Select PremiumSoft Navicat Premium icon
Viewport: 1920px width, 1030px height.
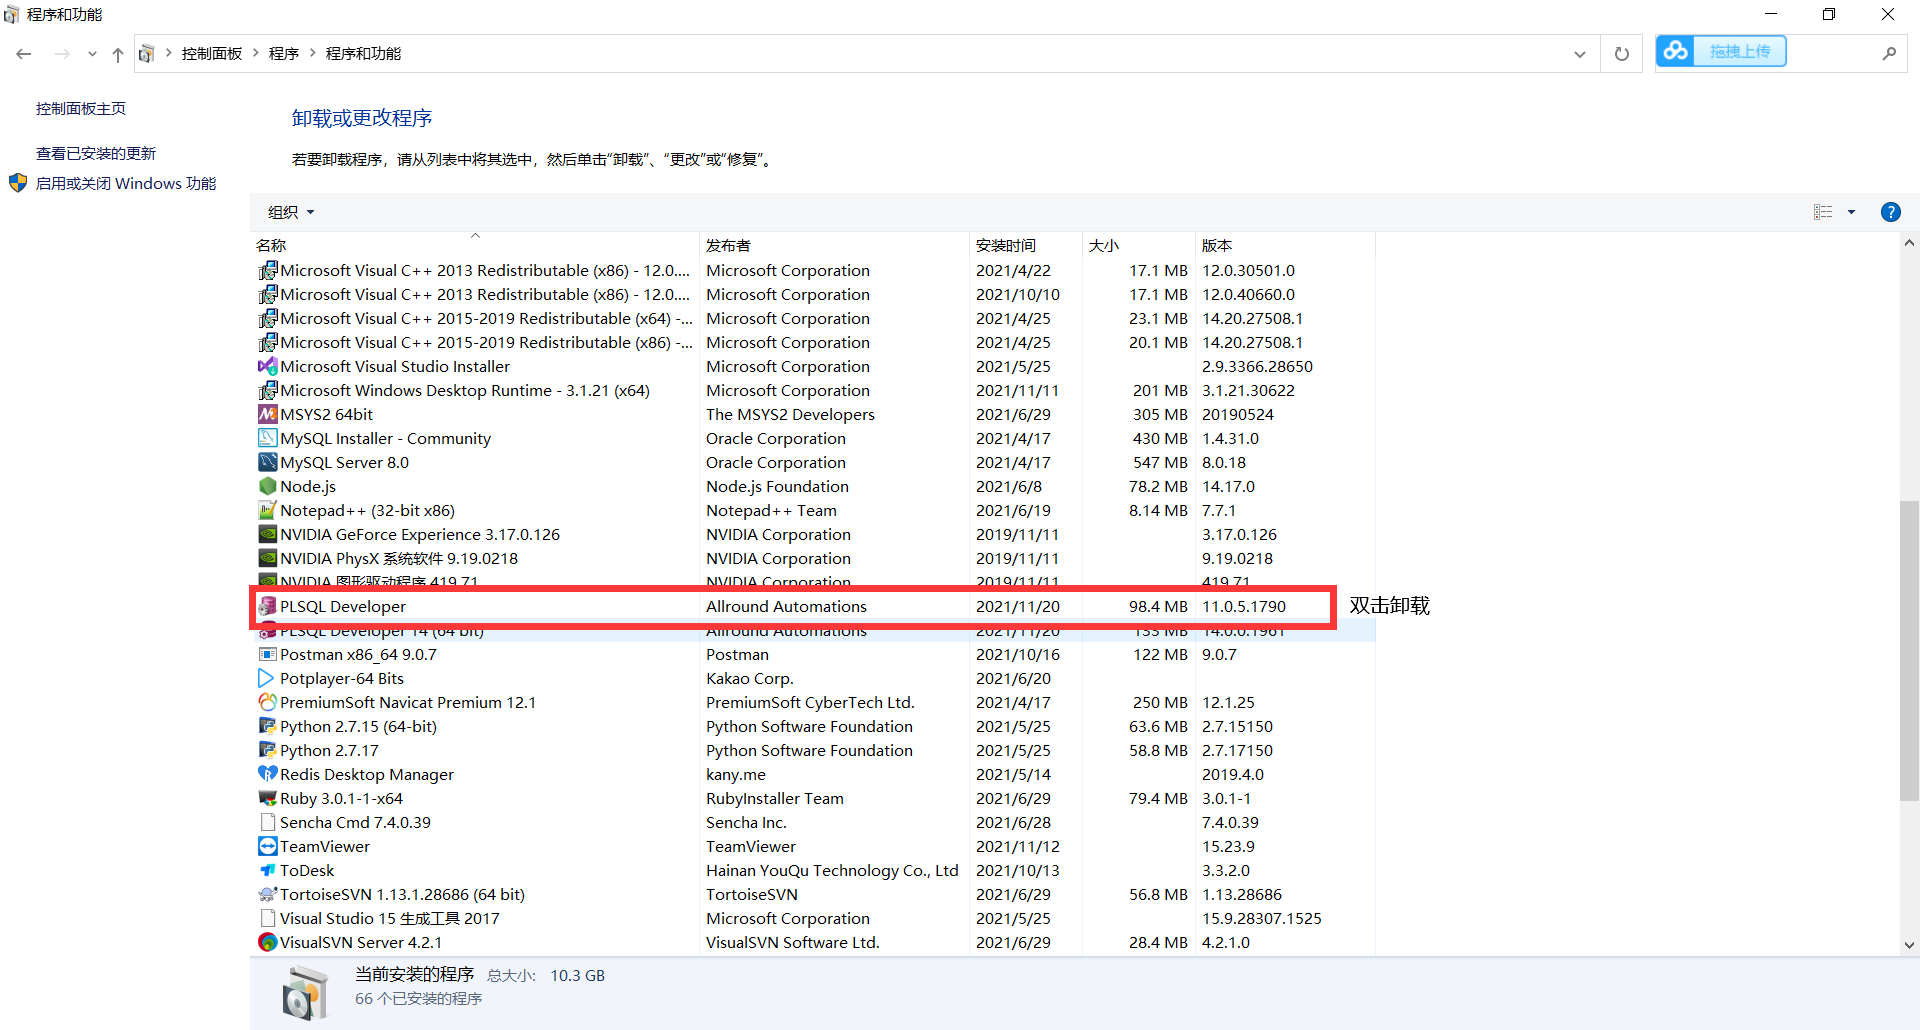pyautogui.click(x=267, y=702)
